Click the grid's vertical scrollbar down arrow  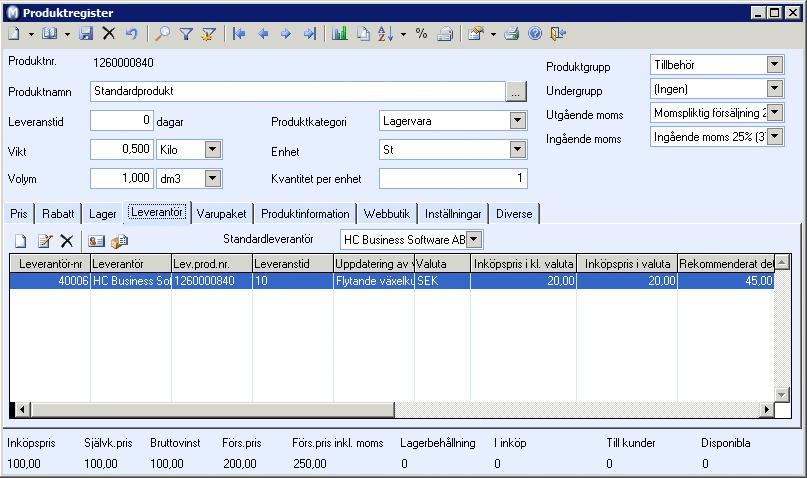pos(782,395)
